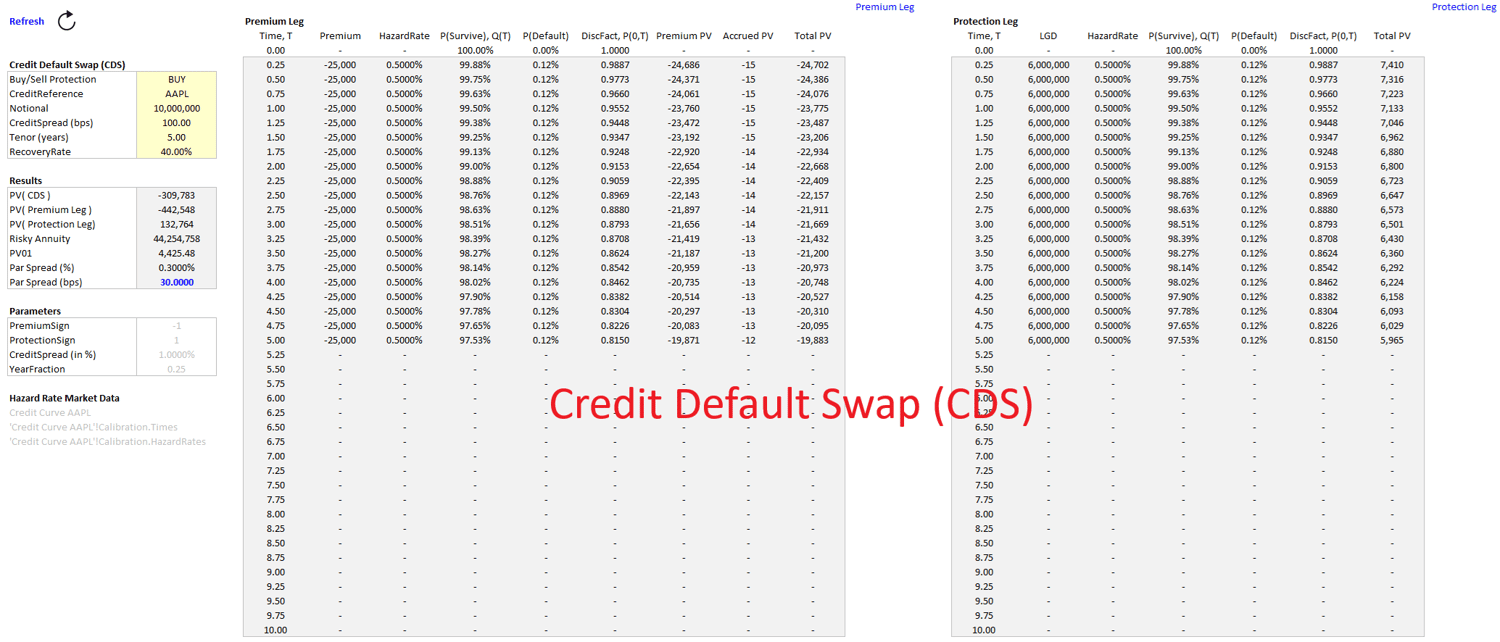The width and height of the screenshot is (1500, 642).
Task: Click the PV( CDS ) value -309,783
Action: (177, 196)
